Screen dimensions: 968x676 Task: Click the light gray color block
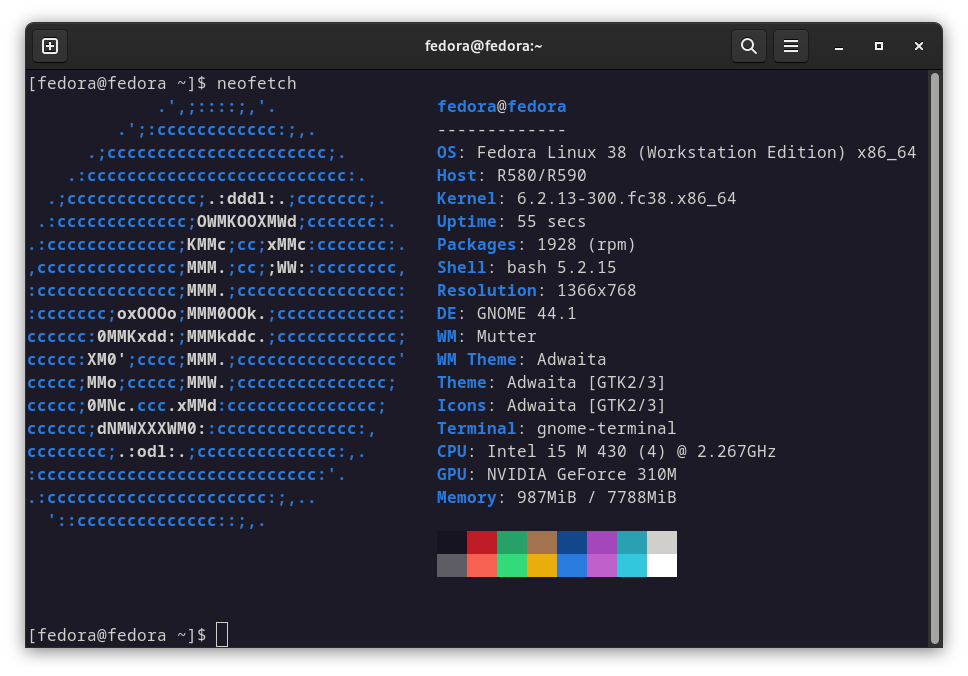[x=662, y=543]
